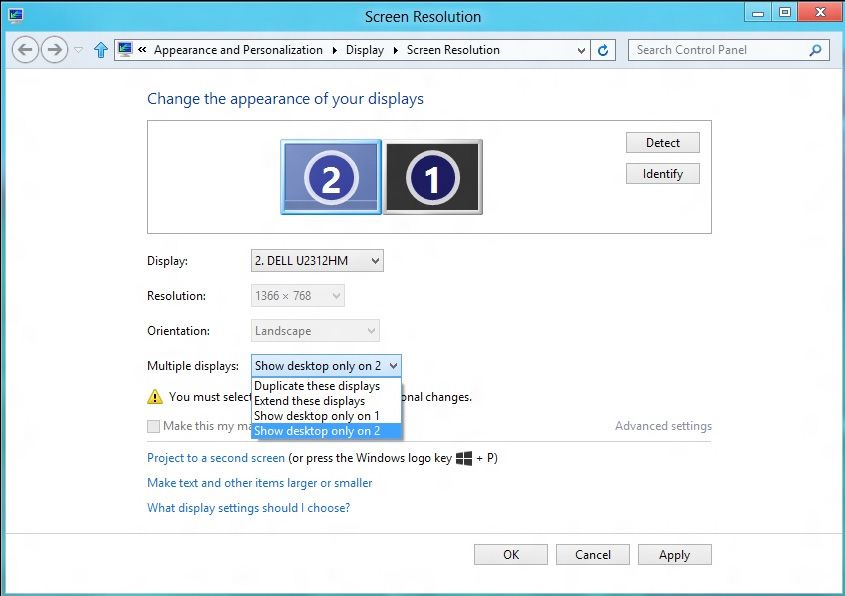The height and width of the screenshot is (596, 845).
Task: Click the Identify button
Action: [x=663, y=174]
